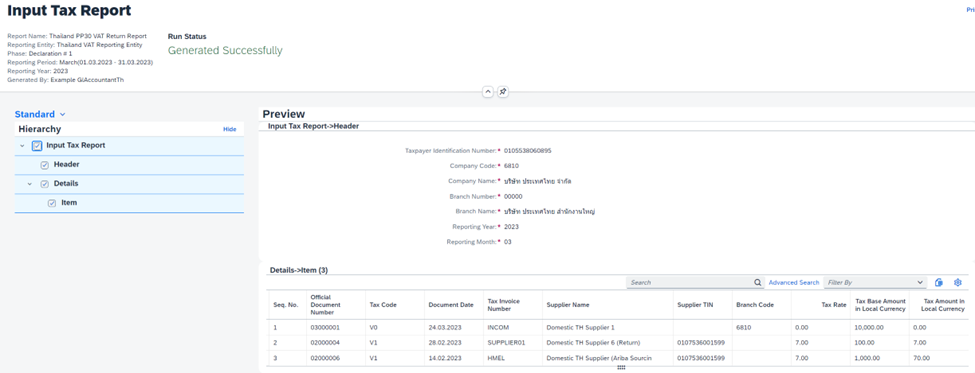975x373 pixels.
Task: Toggle the Header node checkbox
Action: [45, 165]
